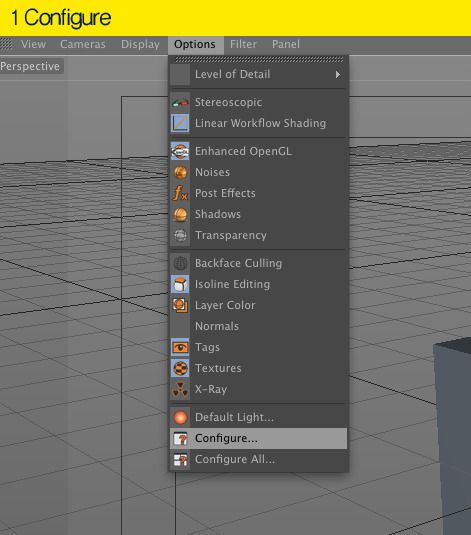The height and width of the screenshot is (535, 471).
Task: Click the Noises sphere icon
Action: (180, 172)
